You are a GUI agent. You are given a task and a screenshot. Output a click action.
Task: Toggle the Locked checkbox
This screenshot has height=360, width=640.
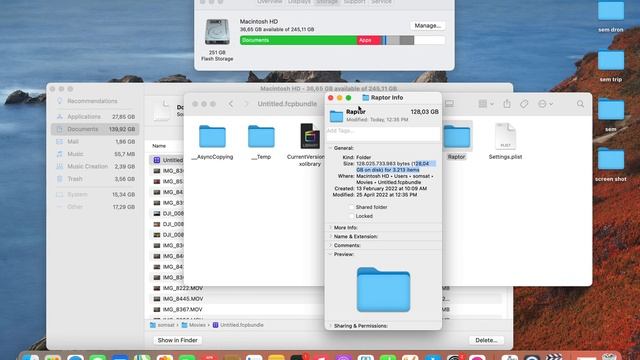tap(351, 216)
